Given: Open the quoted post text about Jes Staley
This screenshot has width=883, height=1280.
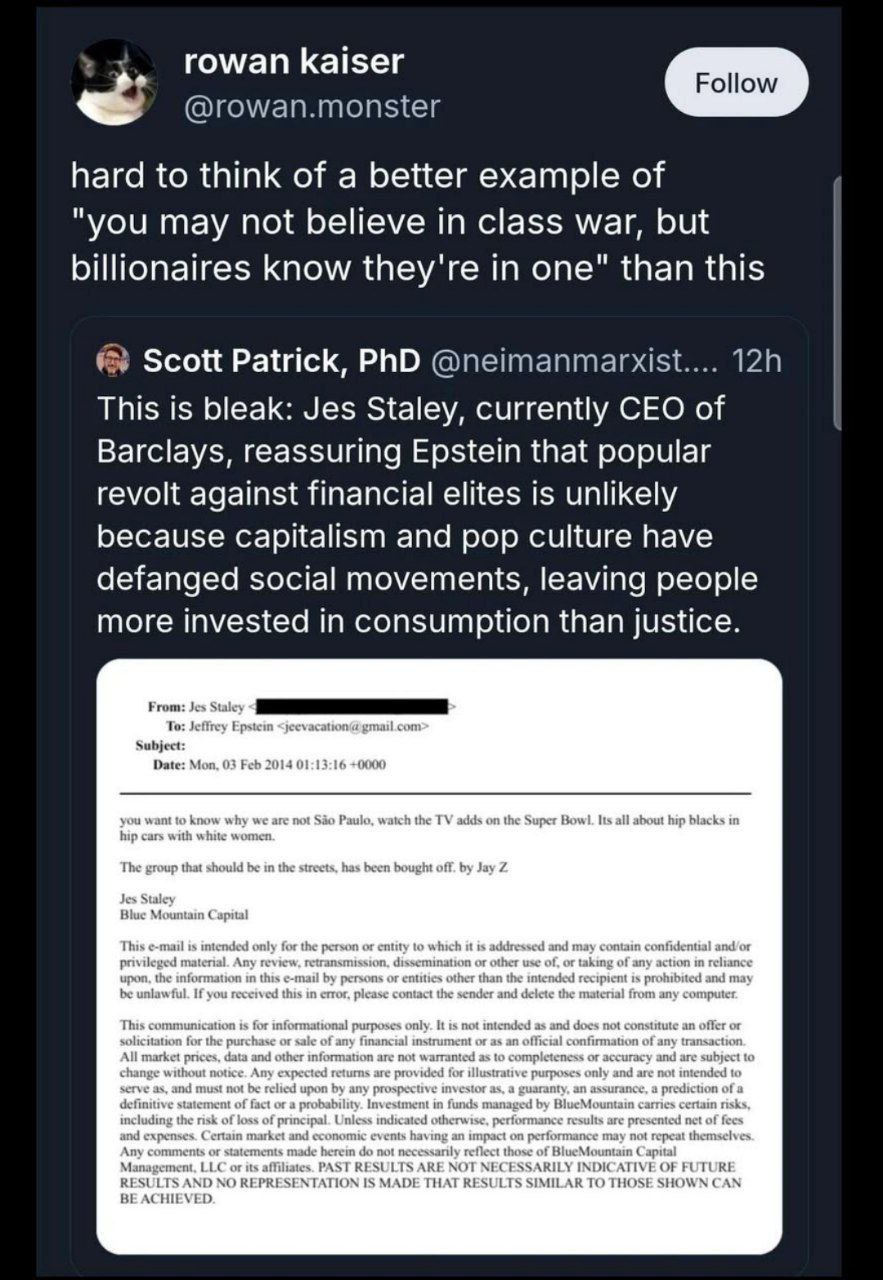Looking at the screenshot, I should pos(425,515).
